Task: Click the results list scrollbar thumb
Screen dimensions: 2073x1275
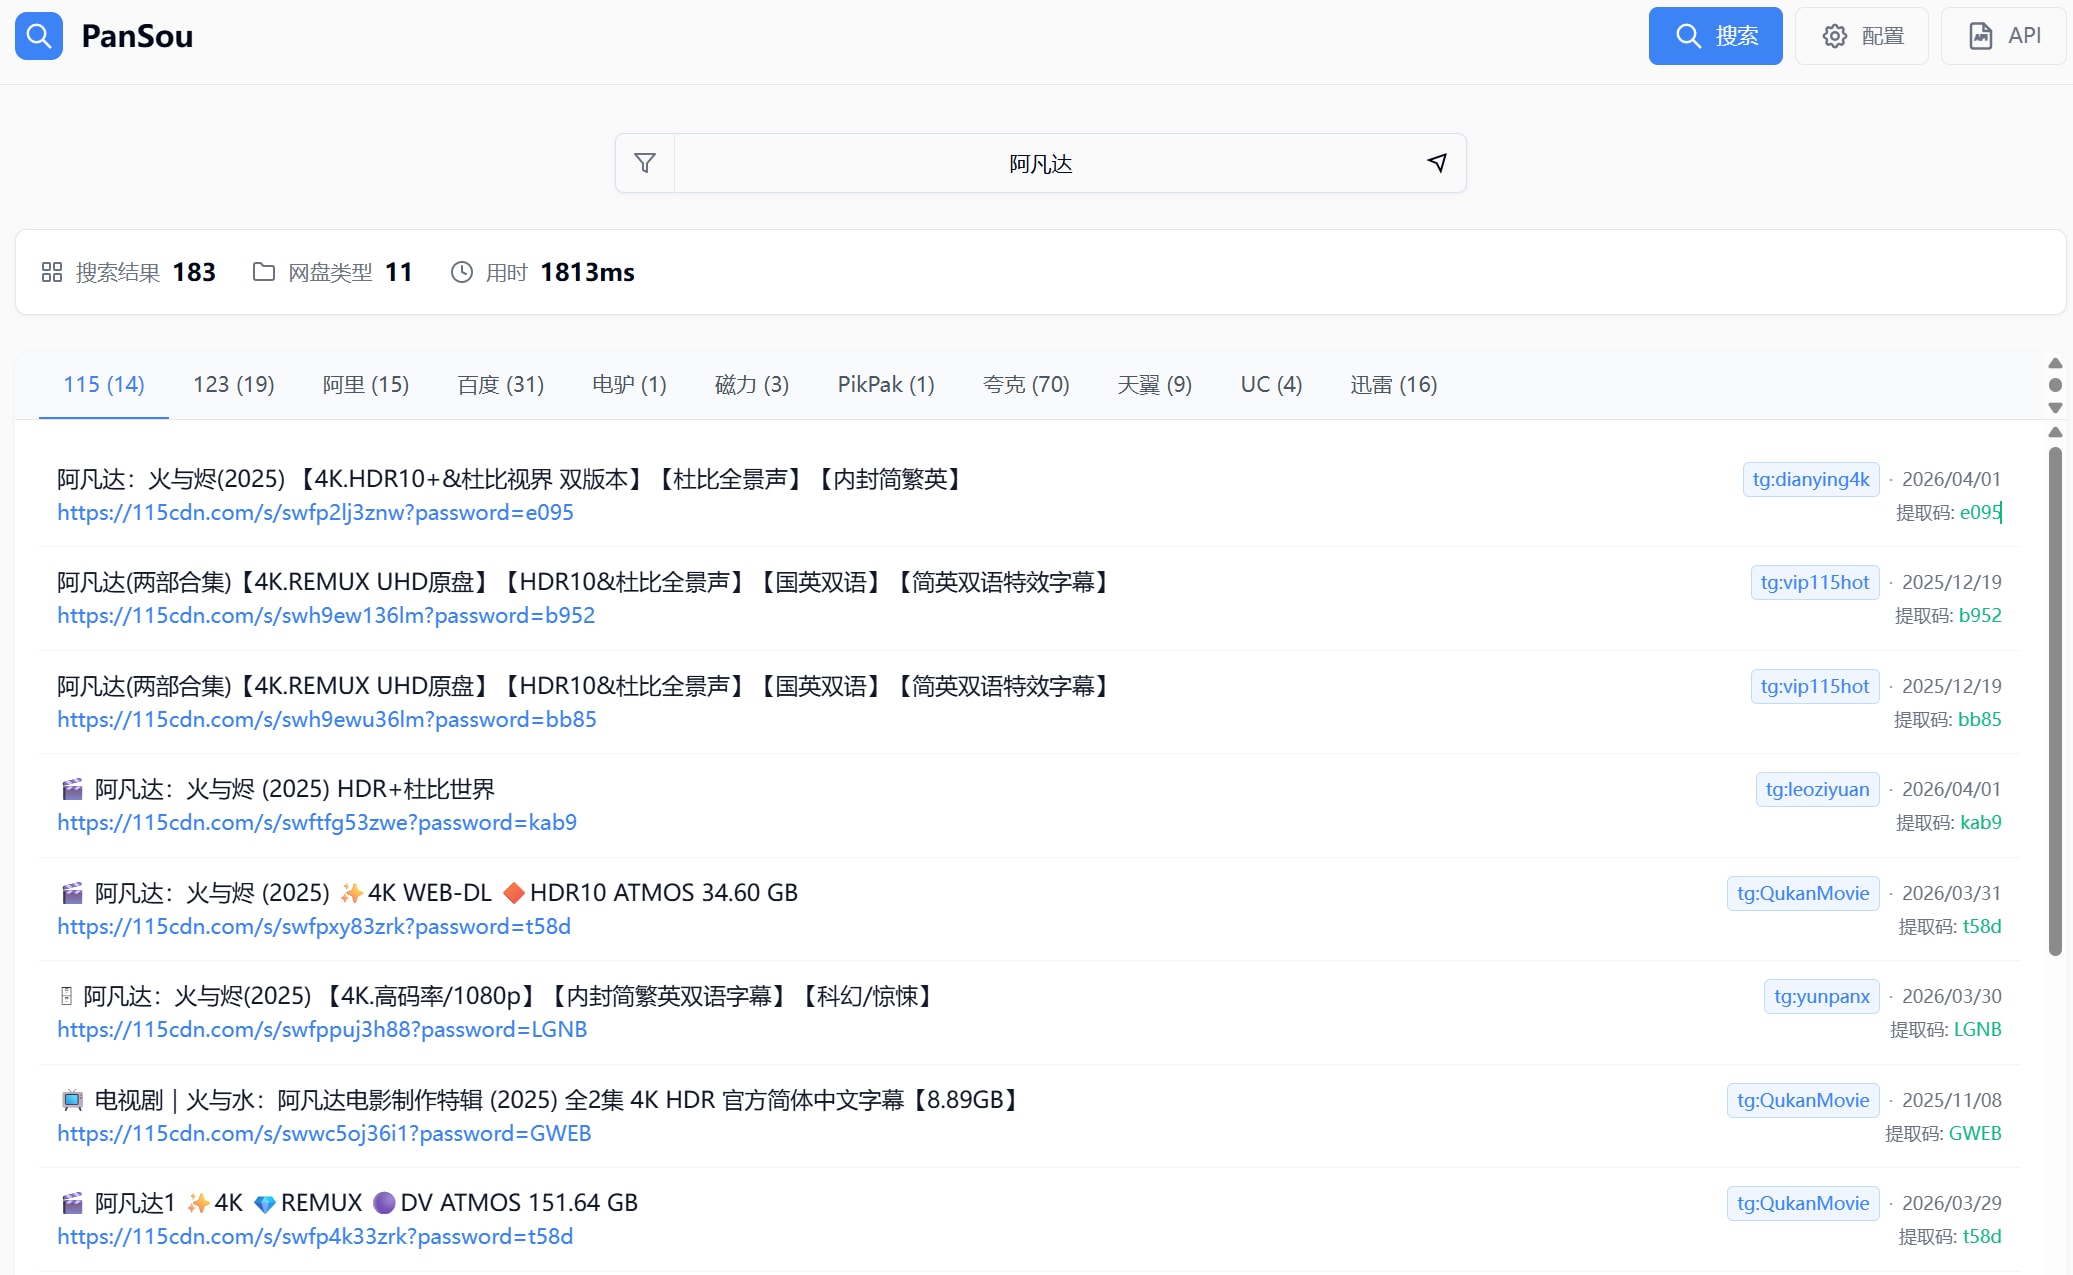Action: click(x=2055, y=700)
